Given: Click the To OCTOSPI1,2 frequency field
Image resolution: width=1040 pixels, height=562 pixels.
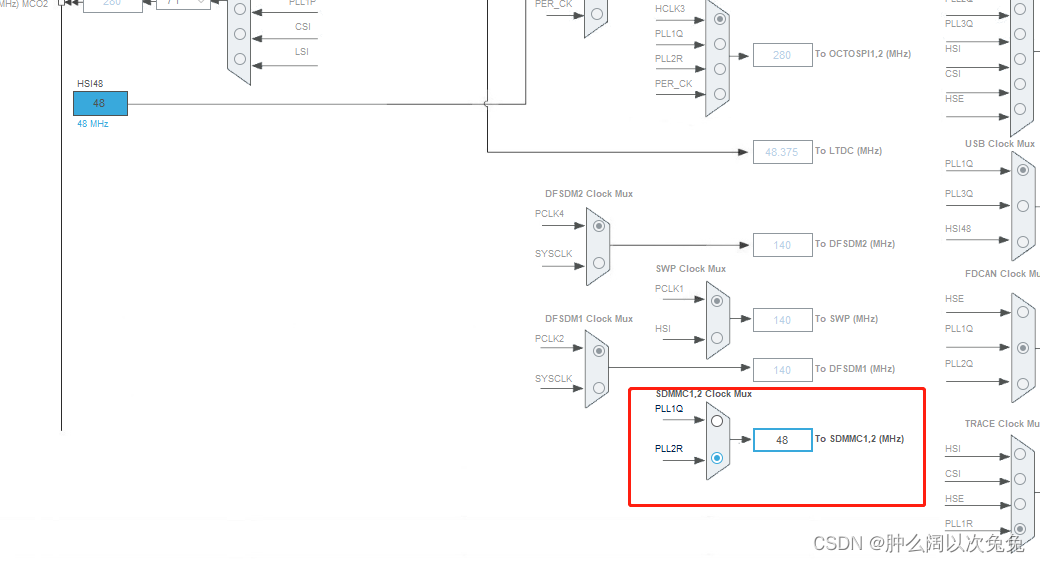Looking at the screenshot, I should [783, 55].
